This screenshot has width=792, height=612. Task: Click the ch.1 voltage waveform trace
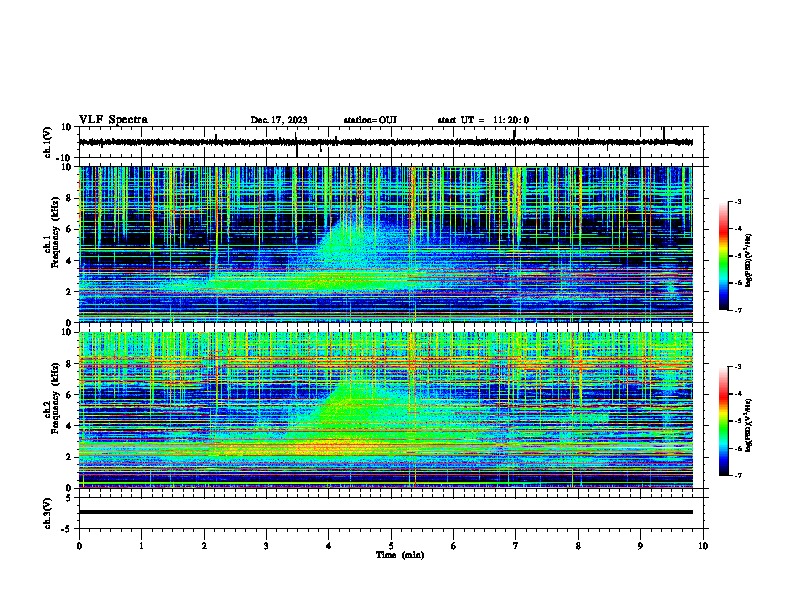point(386,142)
